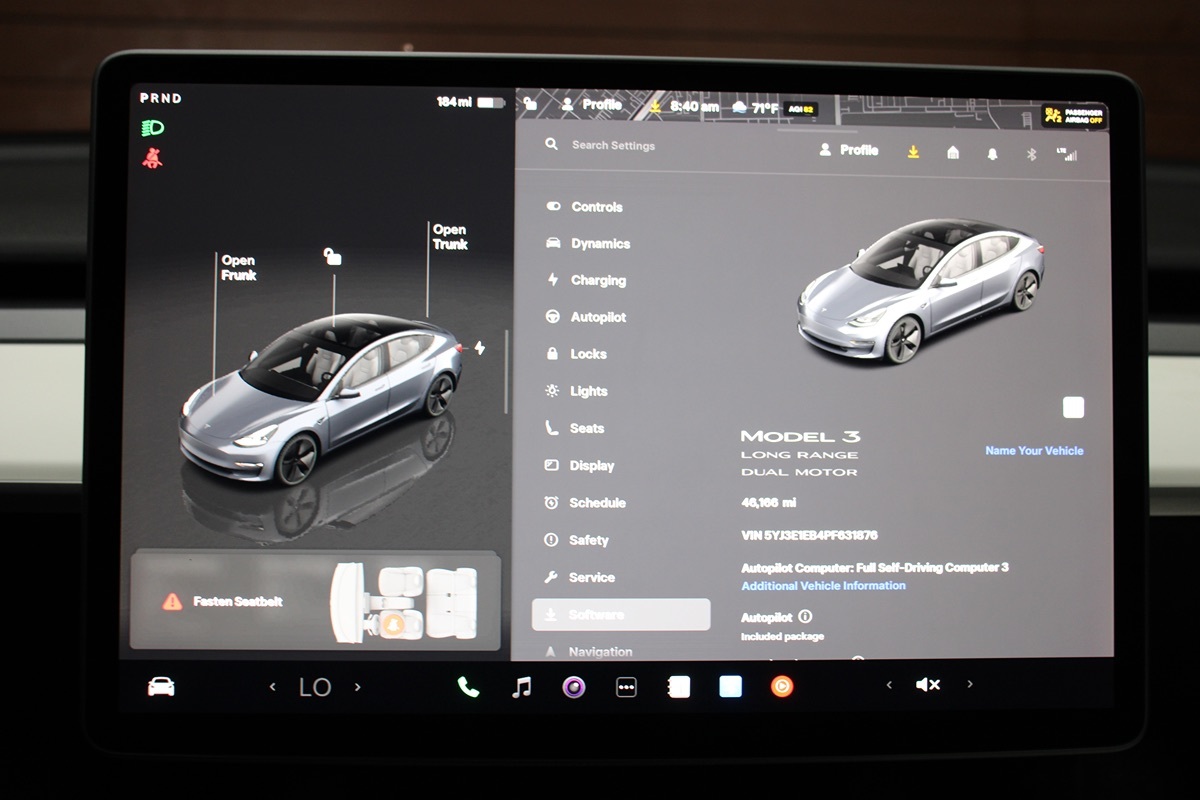The image size is (1200, 800).
Task: Open the Bluetooth settings icon
Action: 1031,153
